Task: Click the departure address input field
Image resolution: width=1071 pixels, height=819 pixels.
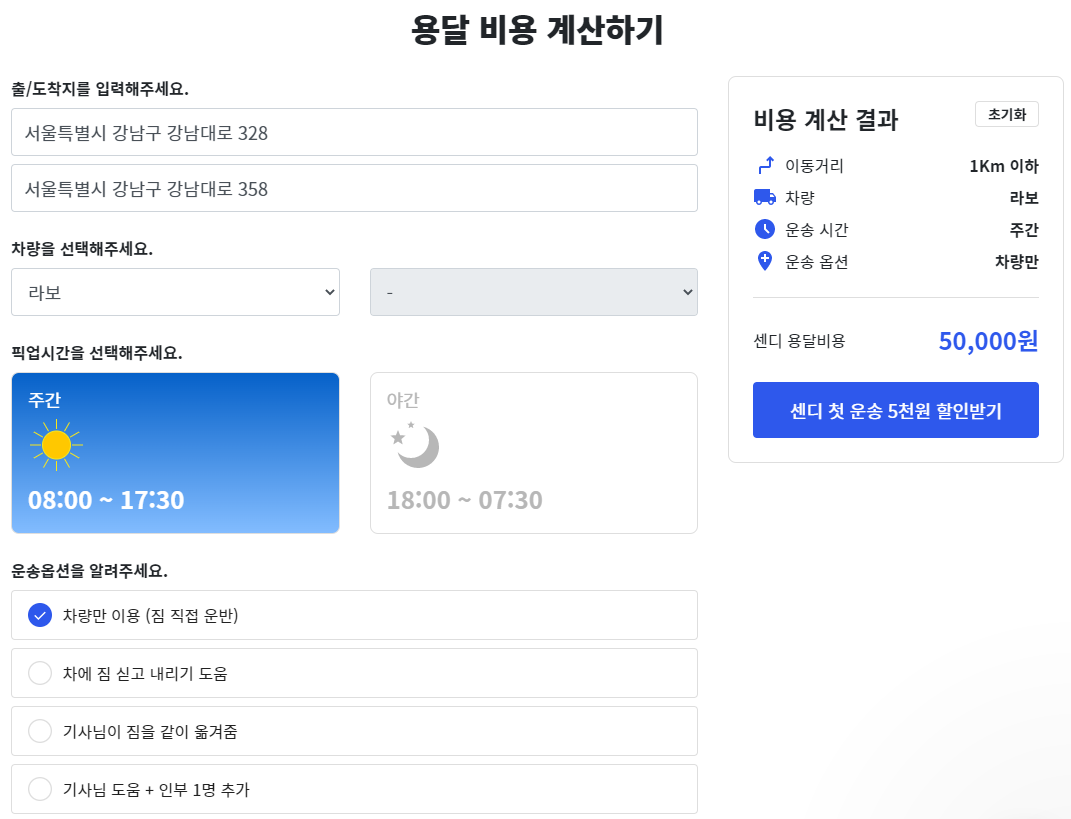Action: 354,131
